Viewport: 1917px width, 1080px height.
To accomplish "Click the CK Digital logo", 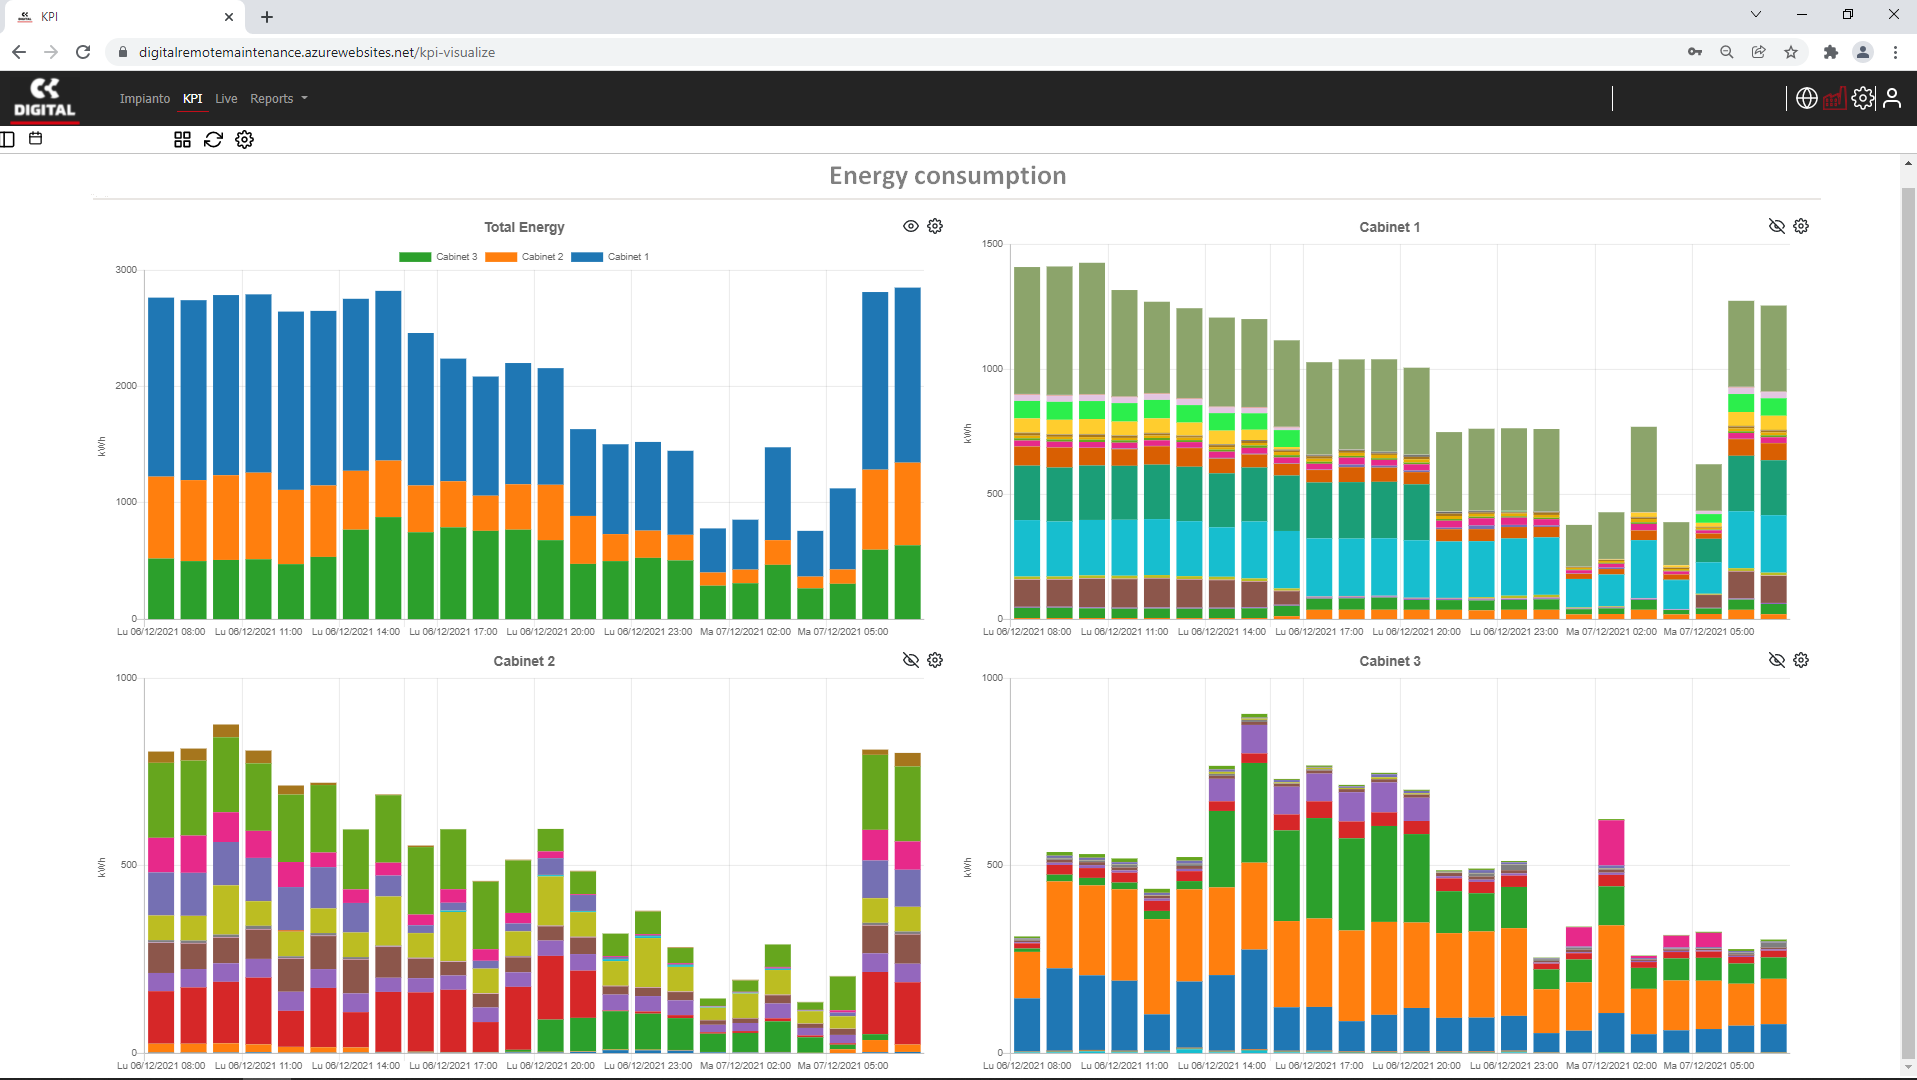I will pos(44,99).
